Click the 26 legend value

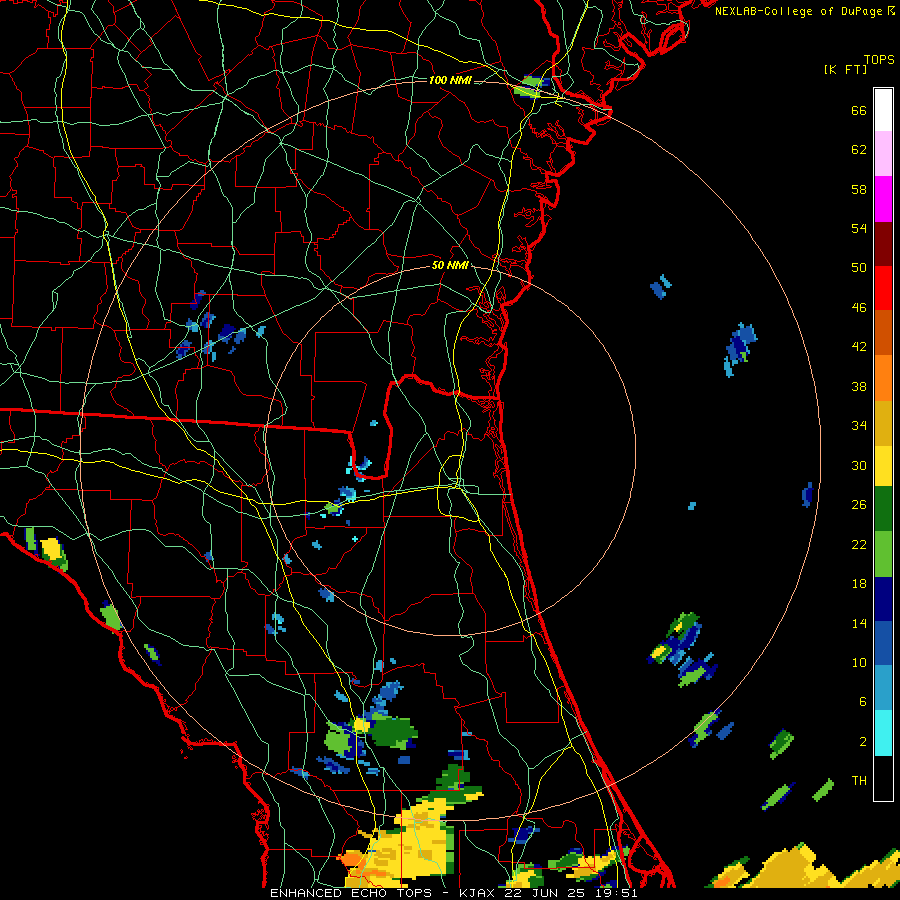click(x=859, y=505)
